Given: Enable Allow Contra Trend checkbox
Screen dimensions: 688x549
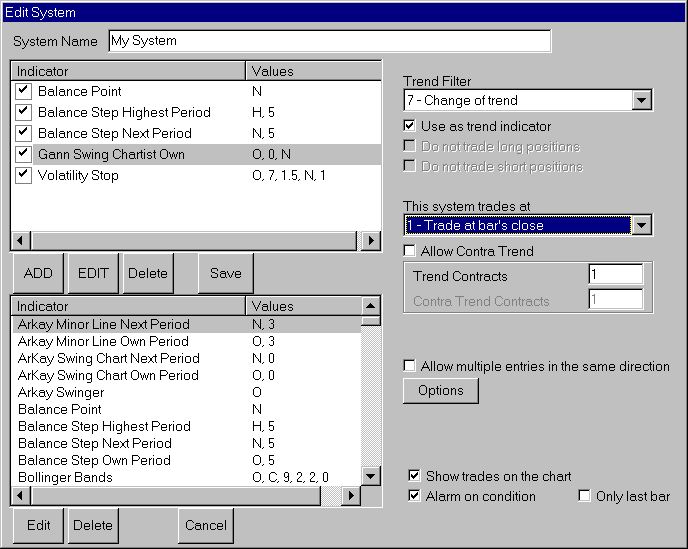Looking at the screenshot, I should (x=409, y=251).
